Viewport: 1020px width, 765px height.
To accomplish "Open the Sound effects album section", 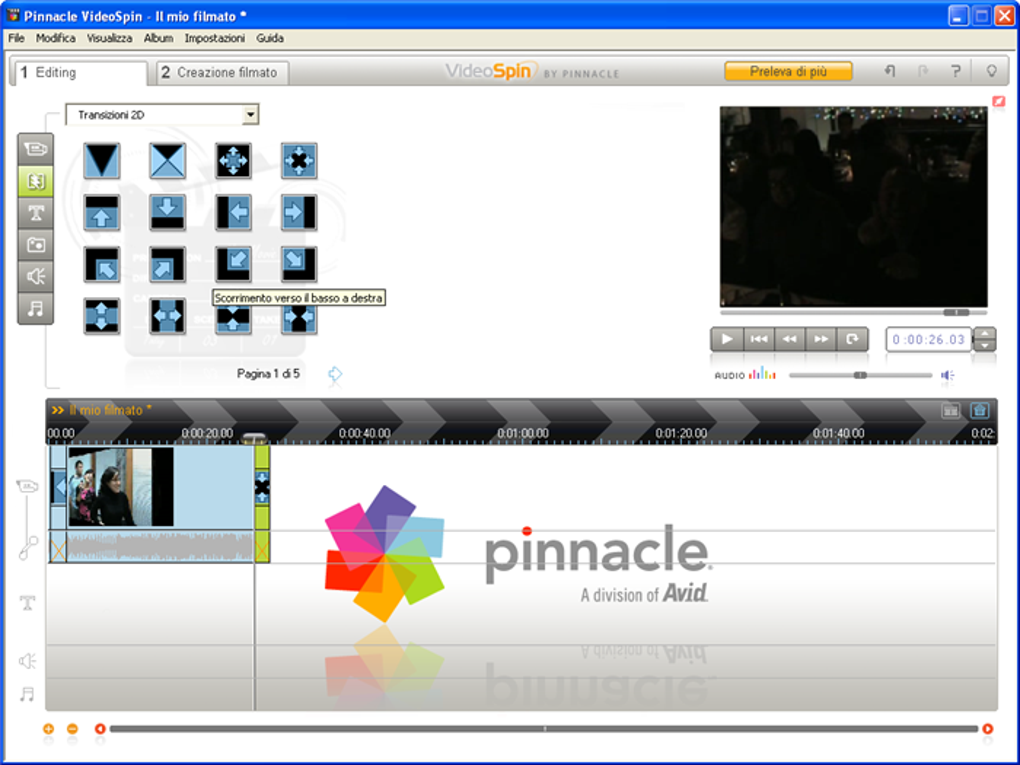I will pyautogui.click(x=36, y=276).
